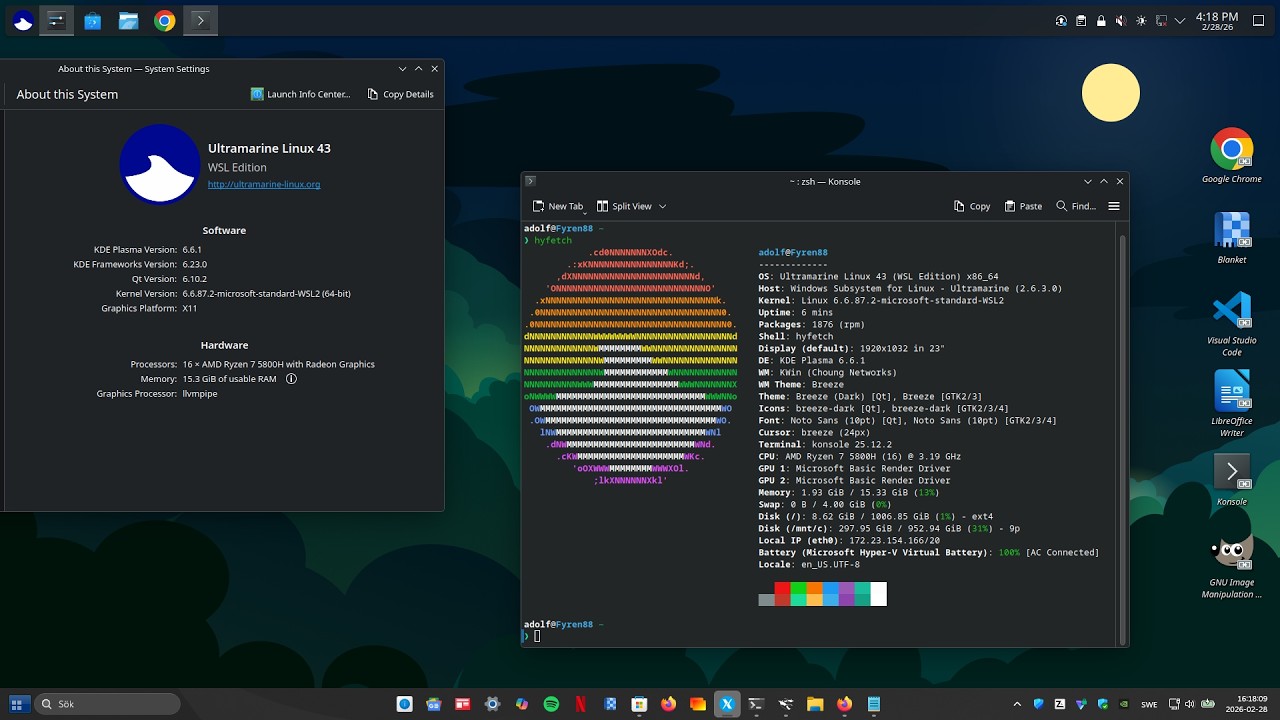
Task: Show memory info via the circled i icon
Action: click(292, 379)
